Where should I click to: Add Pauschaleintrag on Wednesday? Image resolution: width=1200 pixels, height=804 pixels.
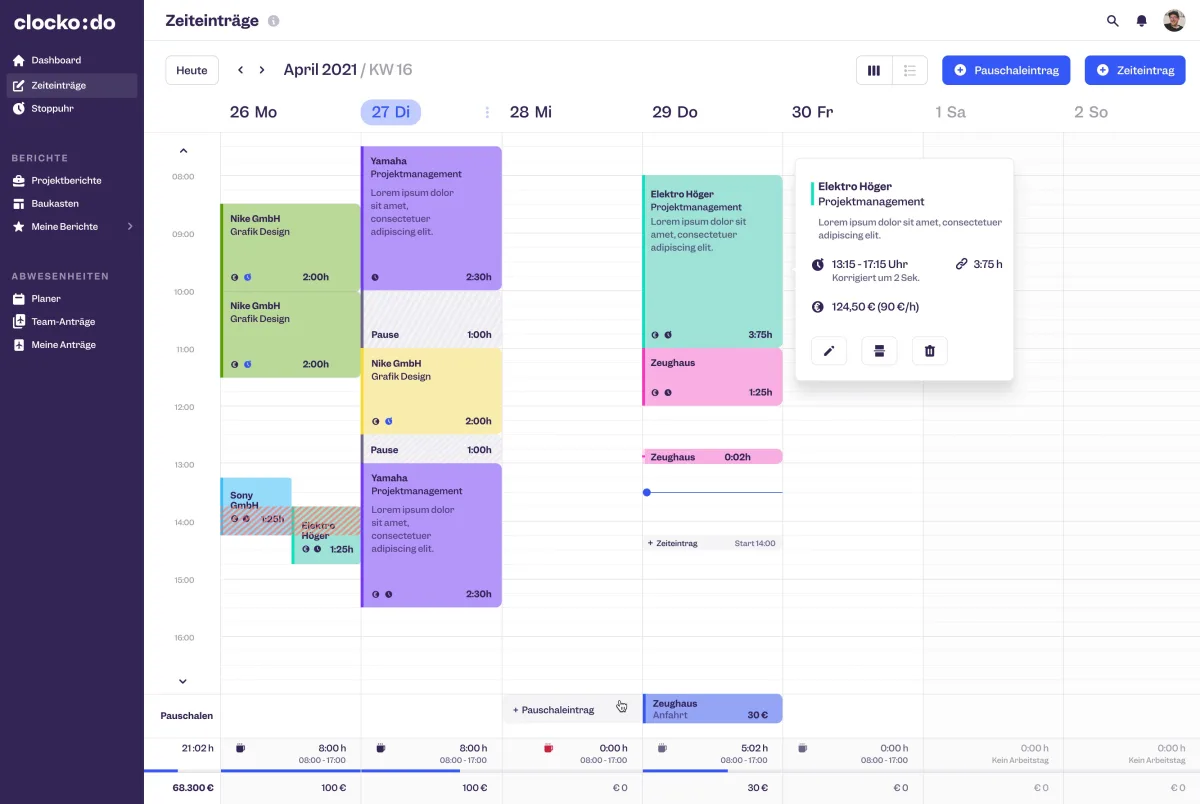(571, 709)
